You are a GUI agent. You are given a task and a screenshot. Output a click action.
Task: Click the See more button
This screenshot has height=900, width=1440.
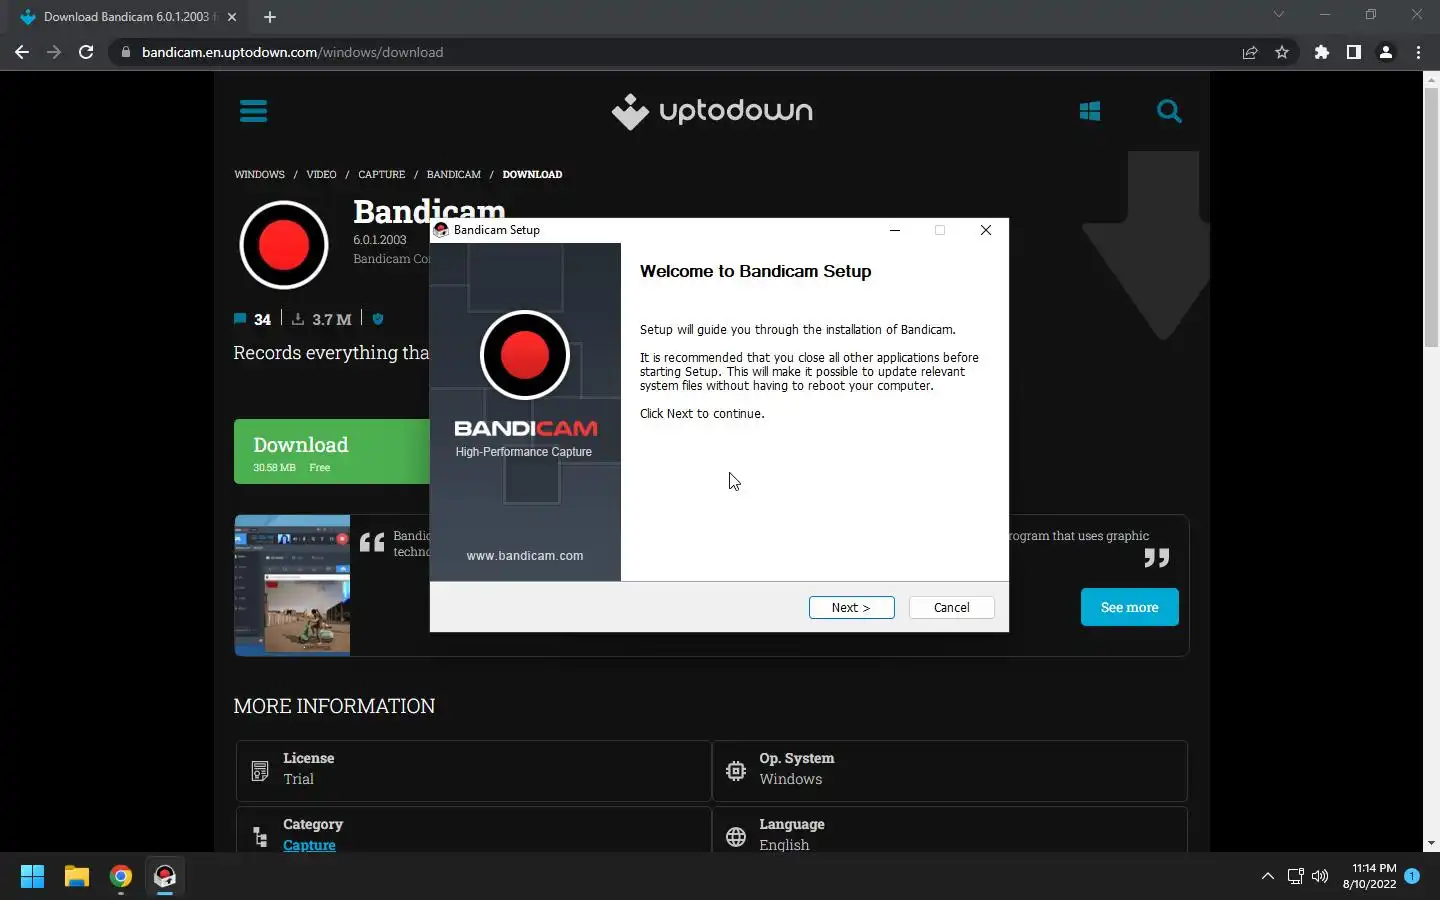[x=1129, y=607]
